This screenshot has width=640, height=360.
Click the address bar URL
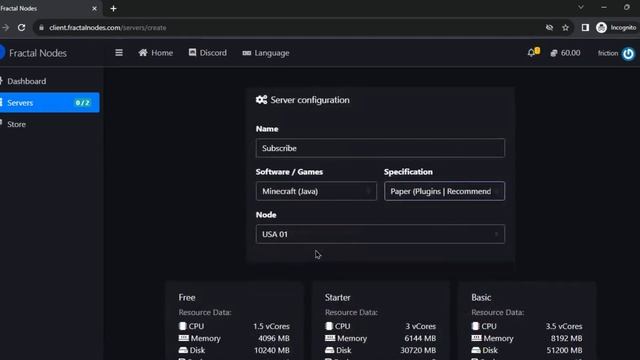(108, 28)
